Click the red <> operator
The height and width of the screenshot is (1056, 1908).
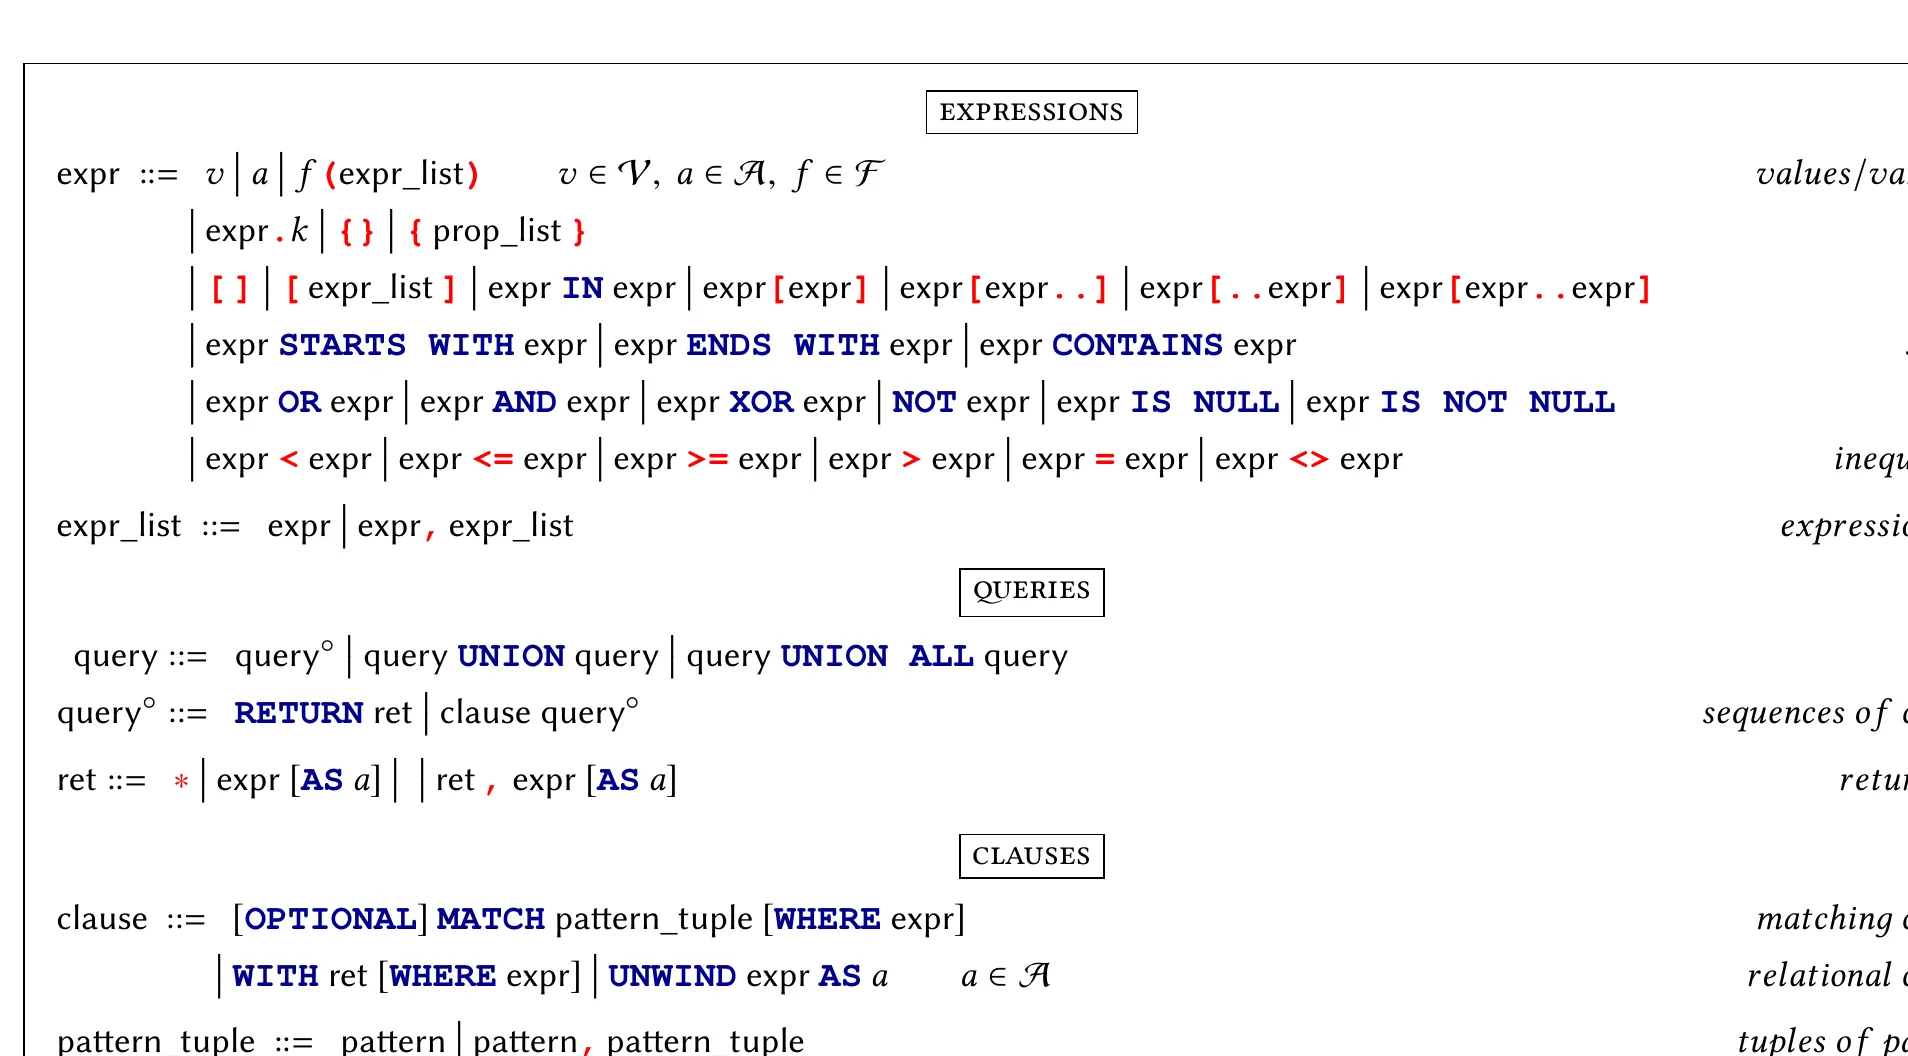tap(1309, 459)
